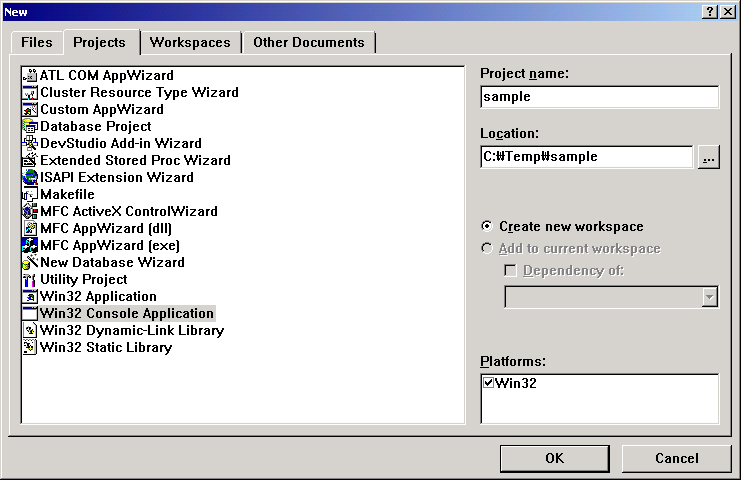Click the Location path input field

586,157
